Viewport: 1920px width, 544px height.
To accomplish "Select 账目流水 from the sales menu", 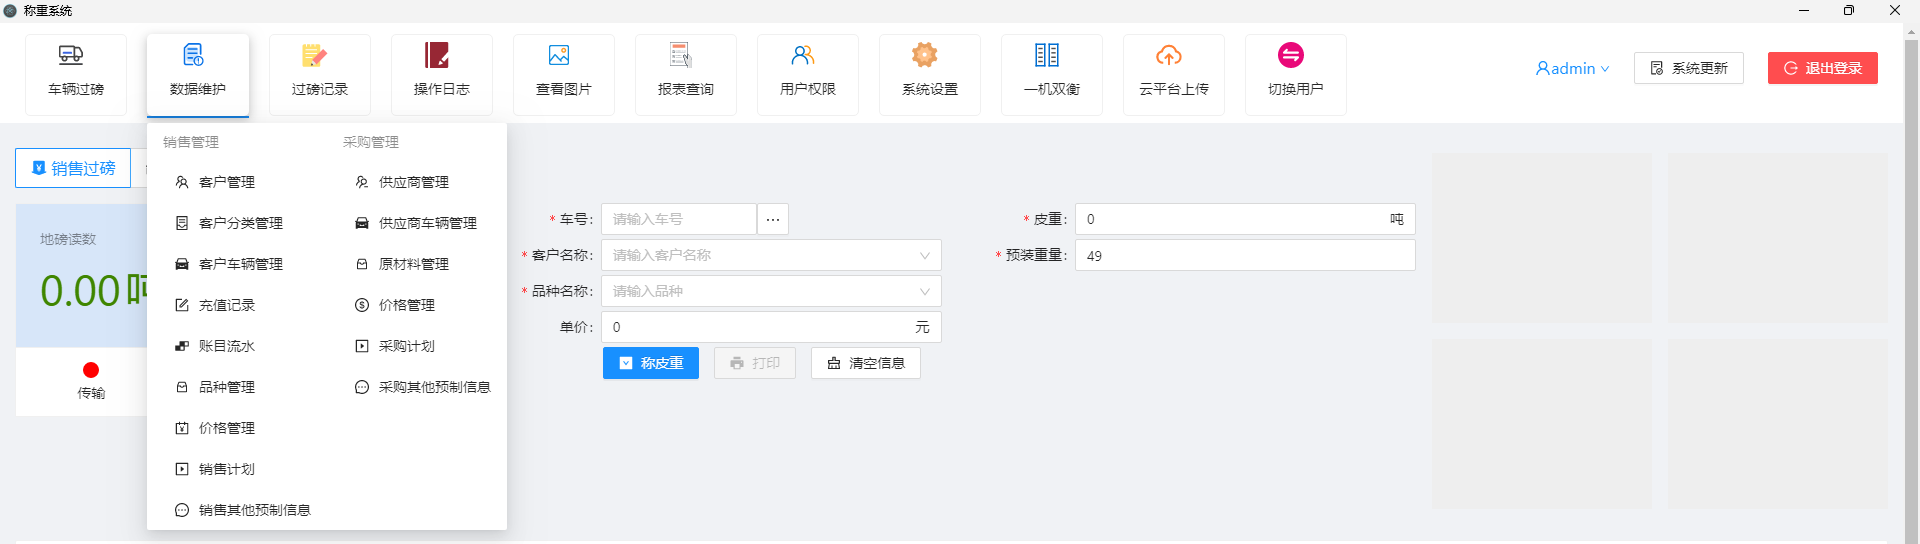I will 226,346.
